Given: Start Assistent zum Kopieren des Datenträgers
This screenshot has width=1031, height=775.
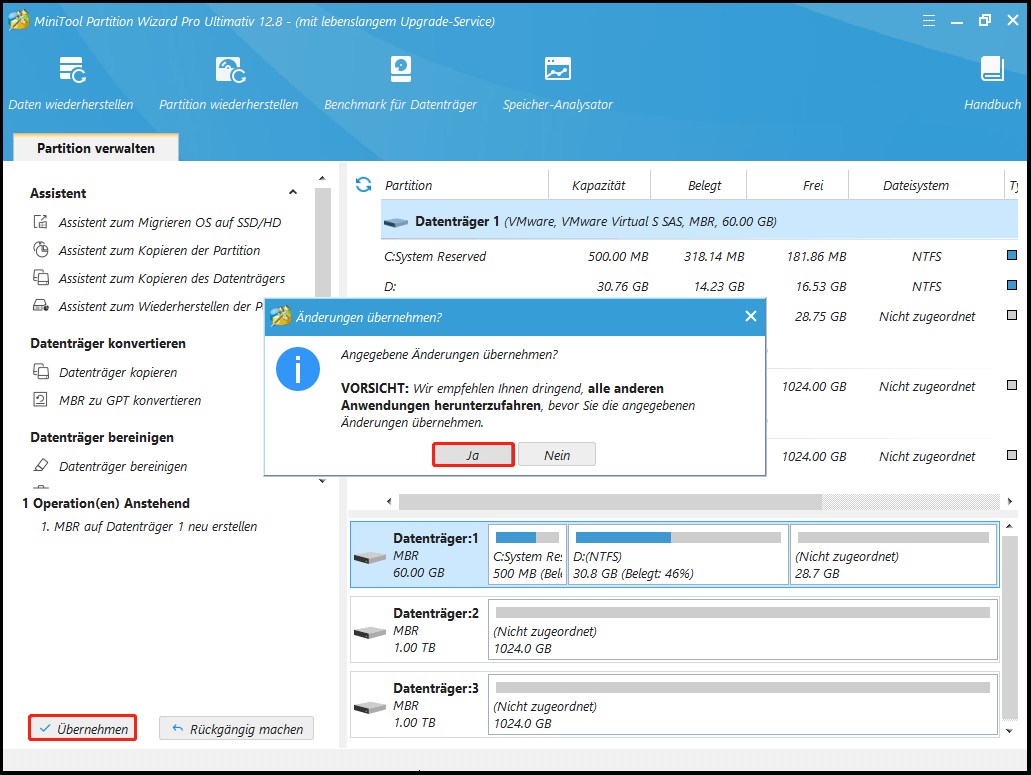Looking at the screenshot, I should tap(159, 278).
